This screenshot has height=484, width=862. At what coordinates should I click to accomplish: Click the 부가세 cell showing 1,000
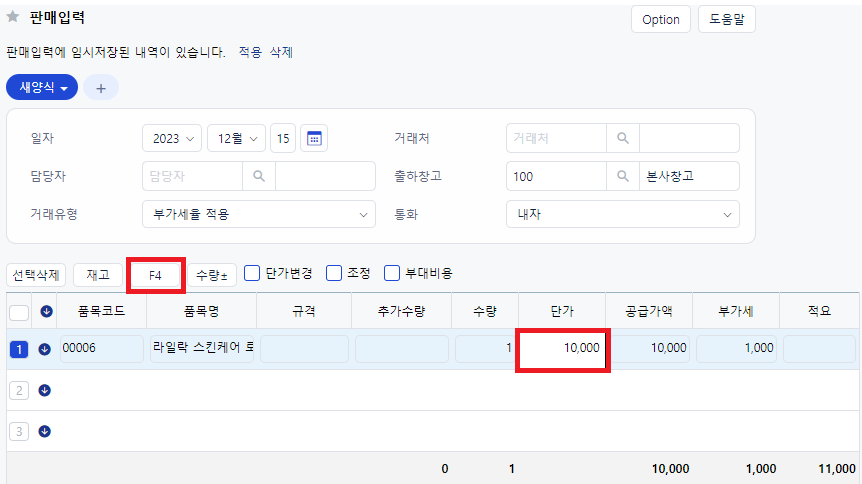[736, 349]
